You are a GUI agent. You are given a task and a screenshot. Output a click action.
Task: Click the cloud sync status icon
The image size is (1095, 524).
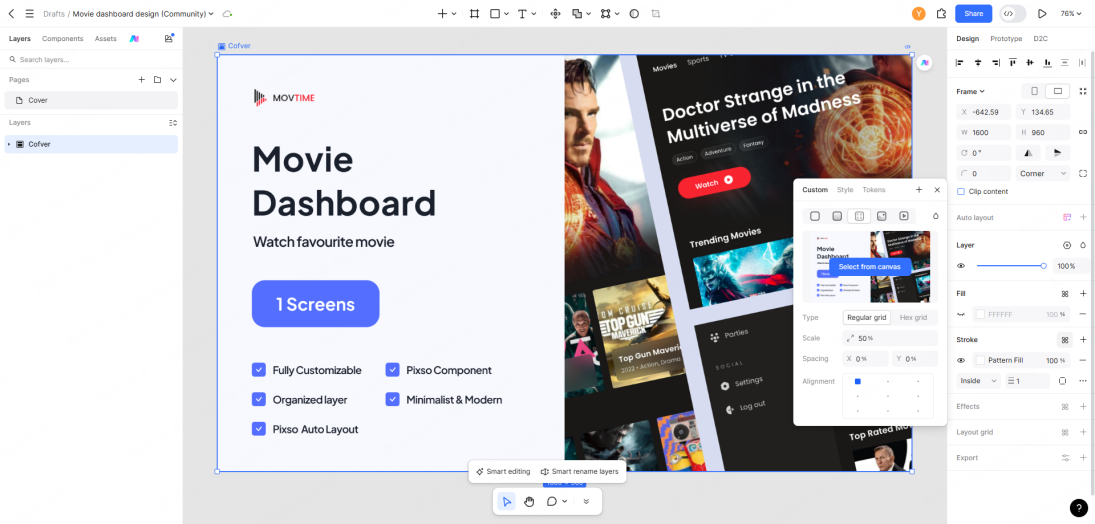point(227,13)
